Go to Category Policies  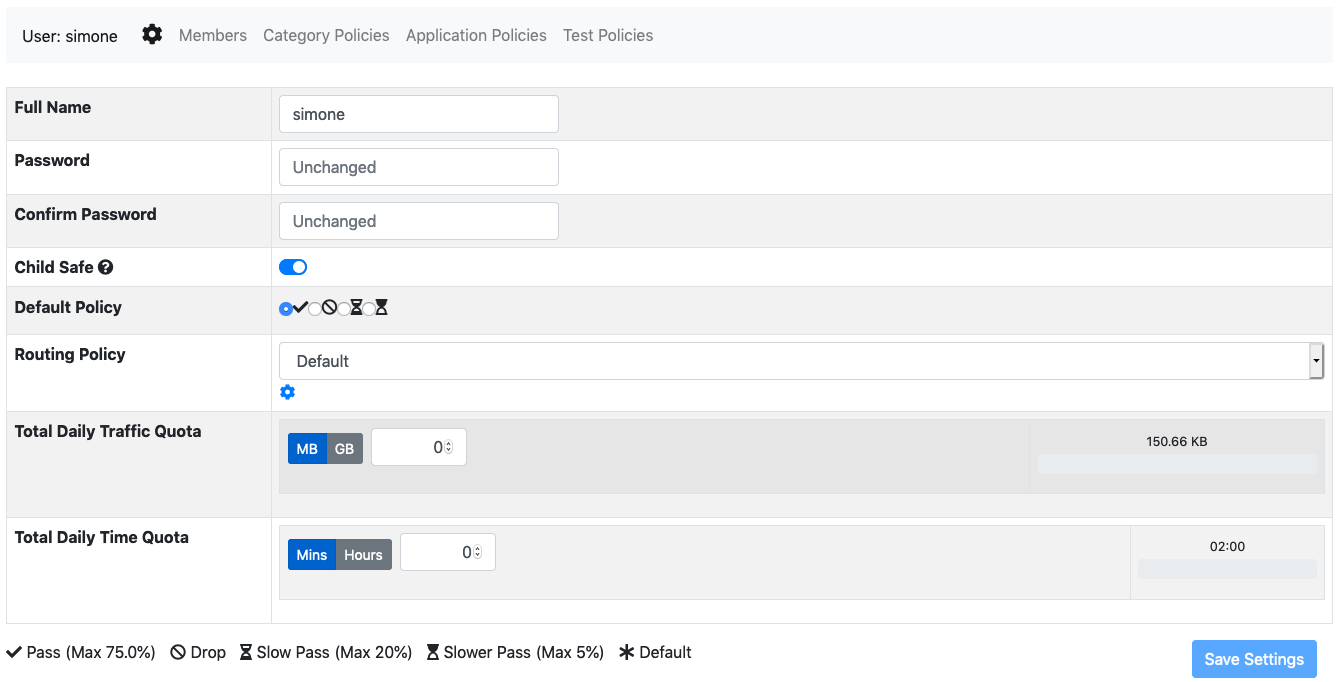click(x=326, y=35)
